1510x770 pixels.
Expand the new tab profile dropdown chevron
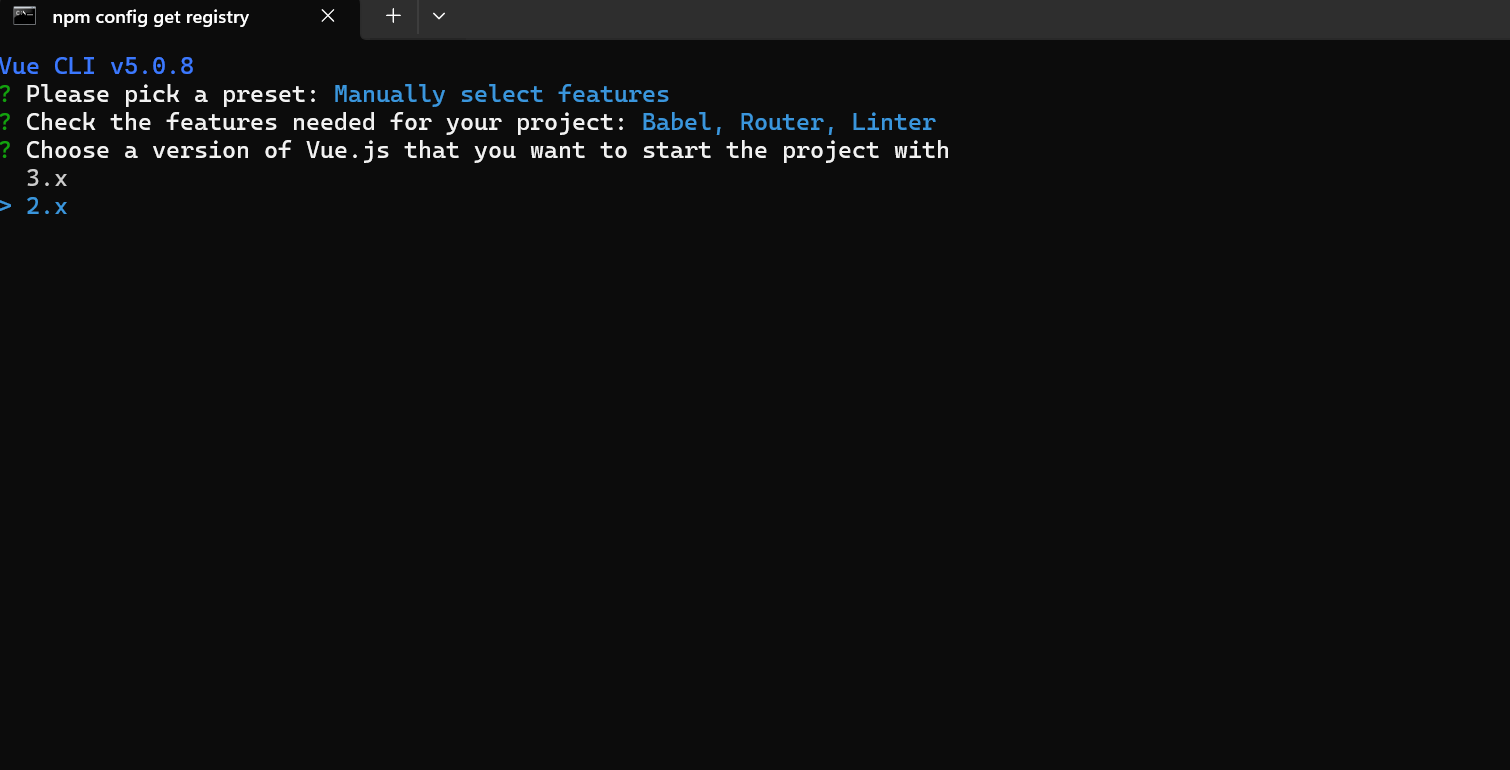click(438, 16)
